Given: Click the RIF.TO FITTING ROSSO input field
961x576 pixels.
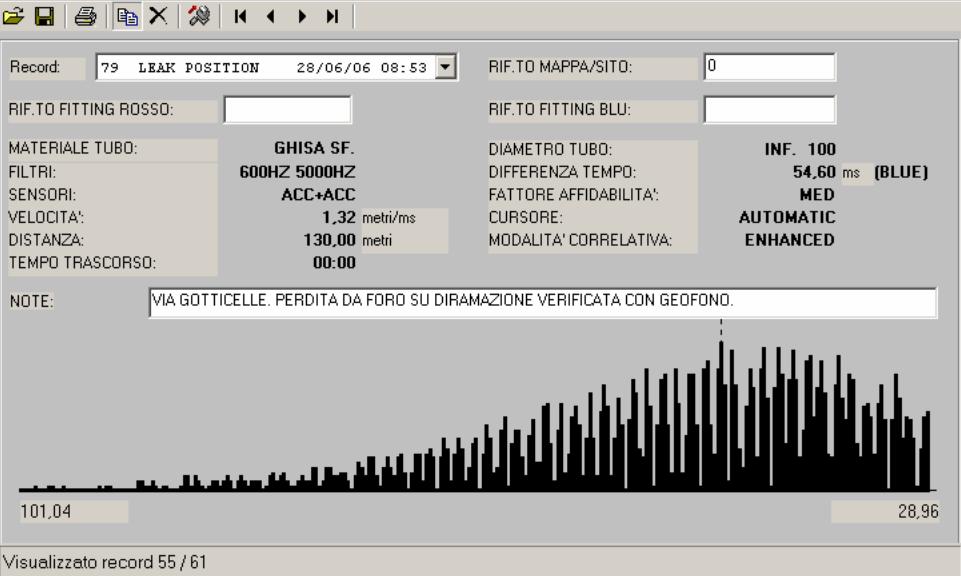Looking at the screenshot, I should [288, 109].
